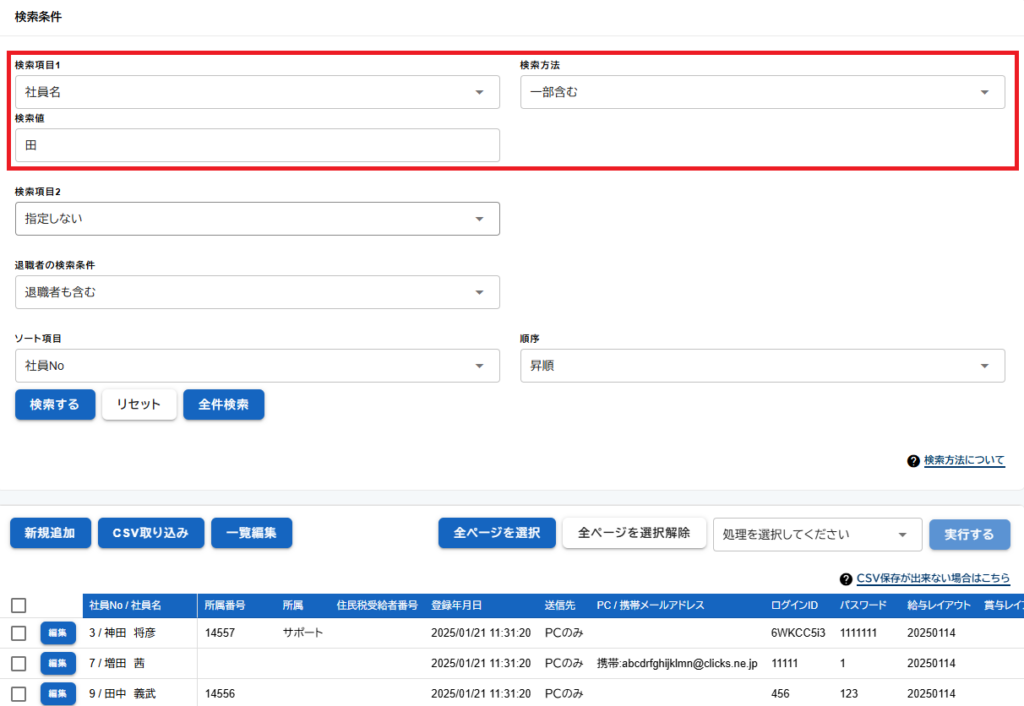Check the checkbox for 神田 将彦 row
This screenshot has width=1024, height=706.
[x=18, y=633]
